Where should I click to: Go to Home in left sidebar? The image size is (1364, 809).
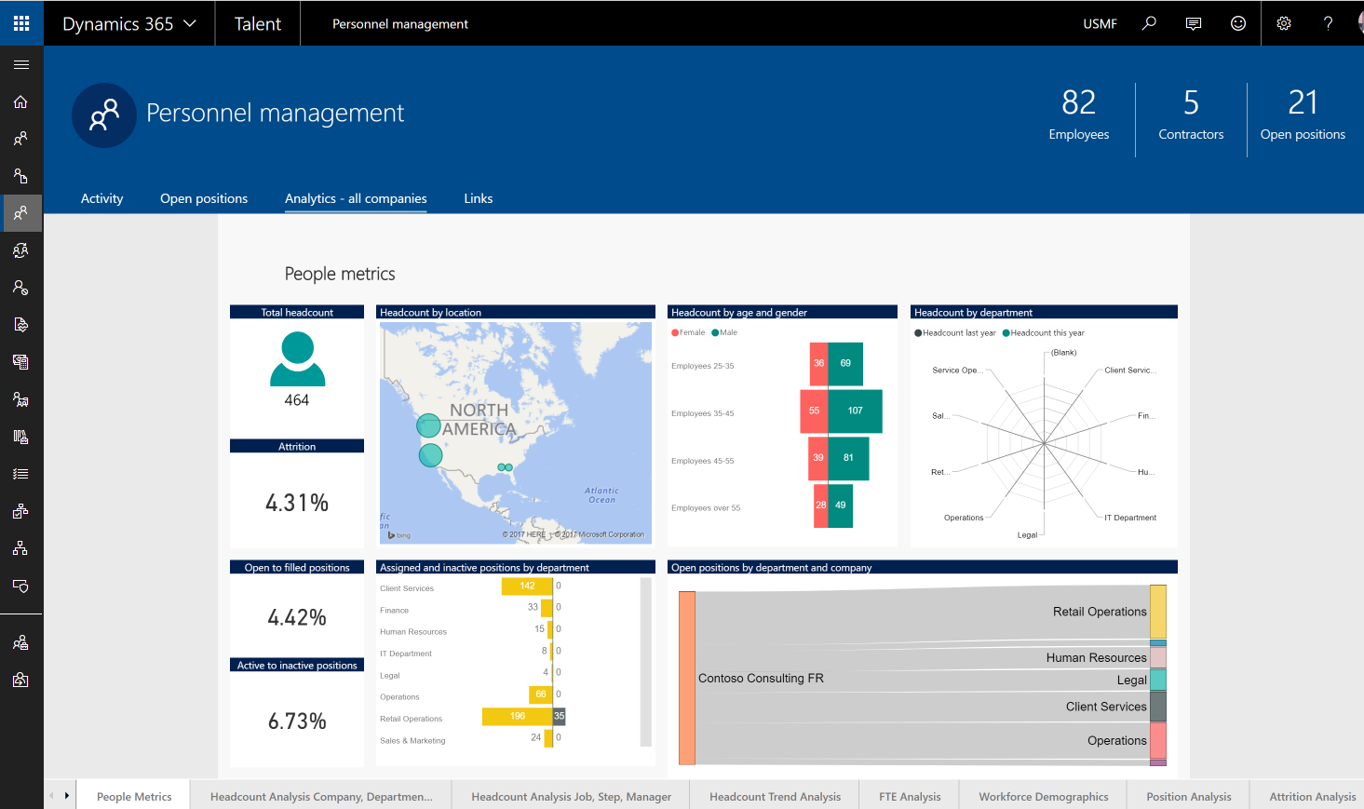[x=21, y=102]
